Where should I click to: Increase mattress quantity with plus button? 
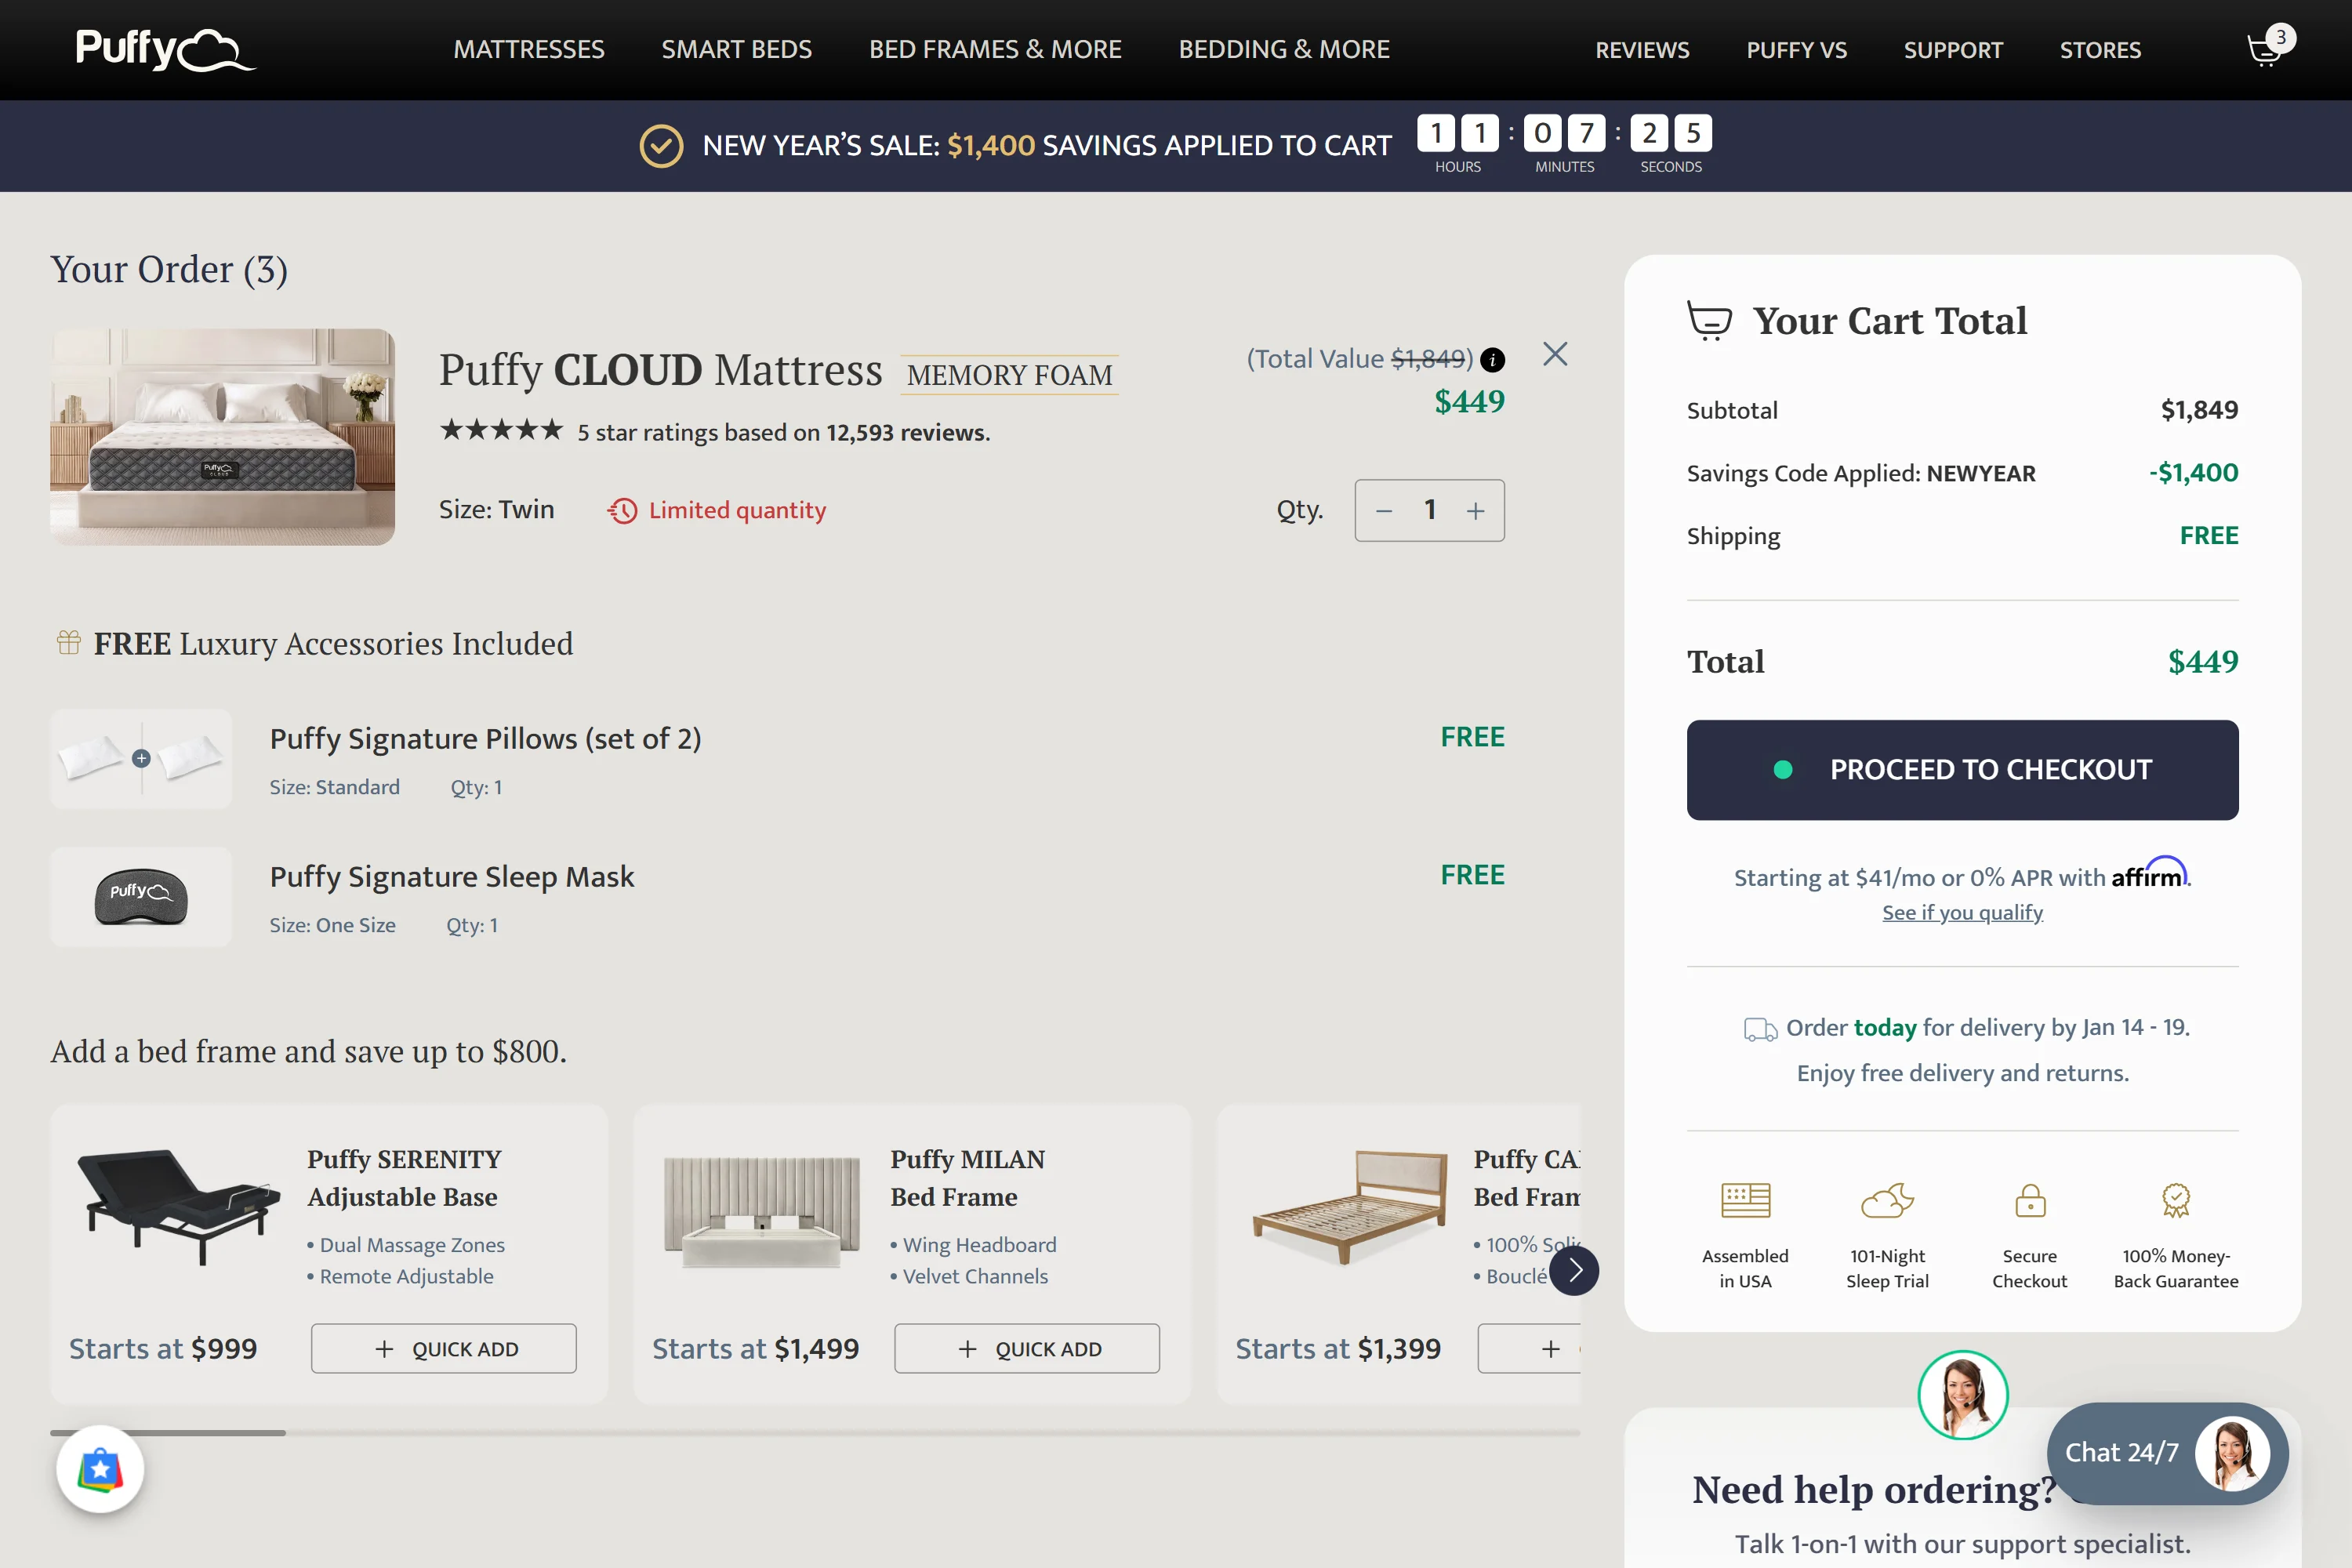tap(1476, 511)
